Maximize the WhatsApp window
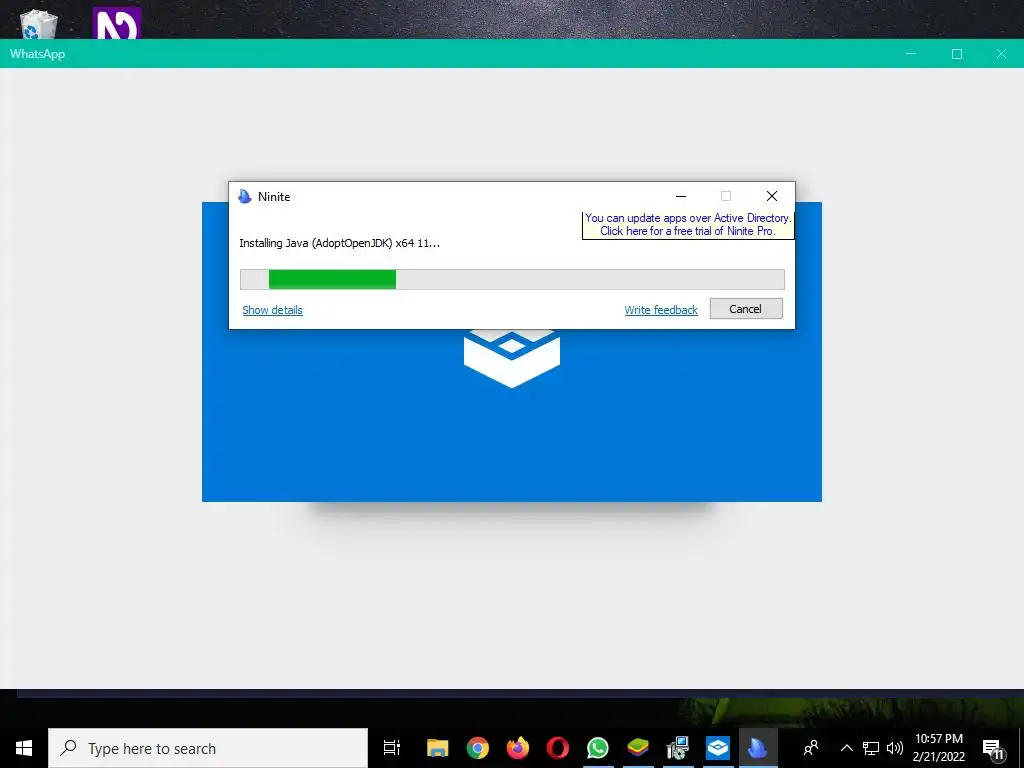Screen dimensions: 1024x768 957,54
